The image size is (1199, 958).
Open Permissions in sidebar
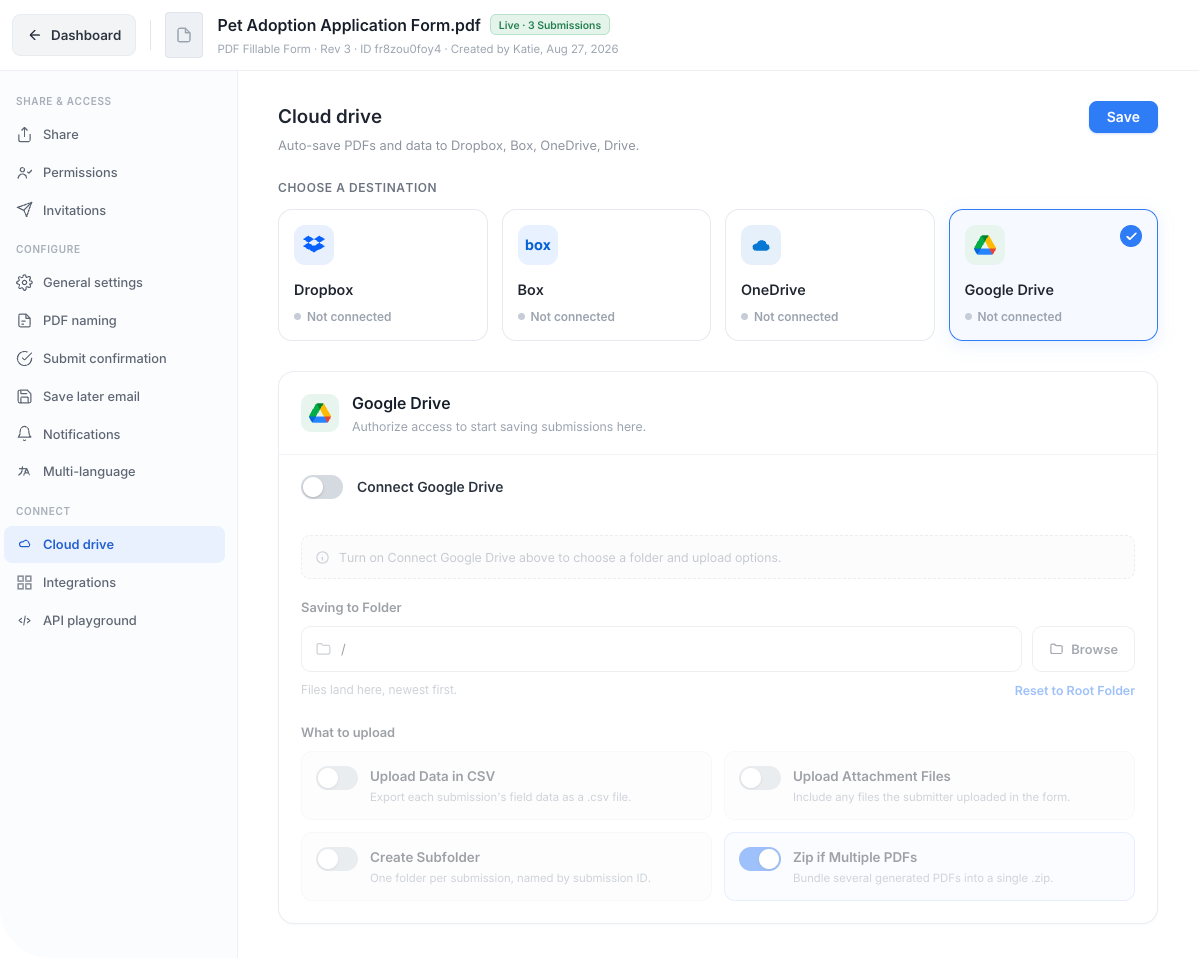115,173
